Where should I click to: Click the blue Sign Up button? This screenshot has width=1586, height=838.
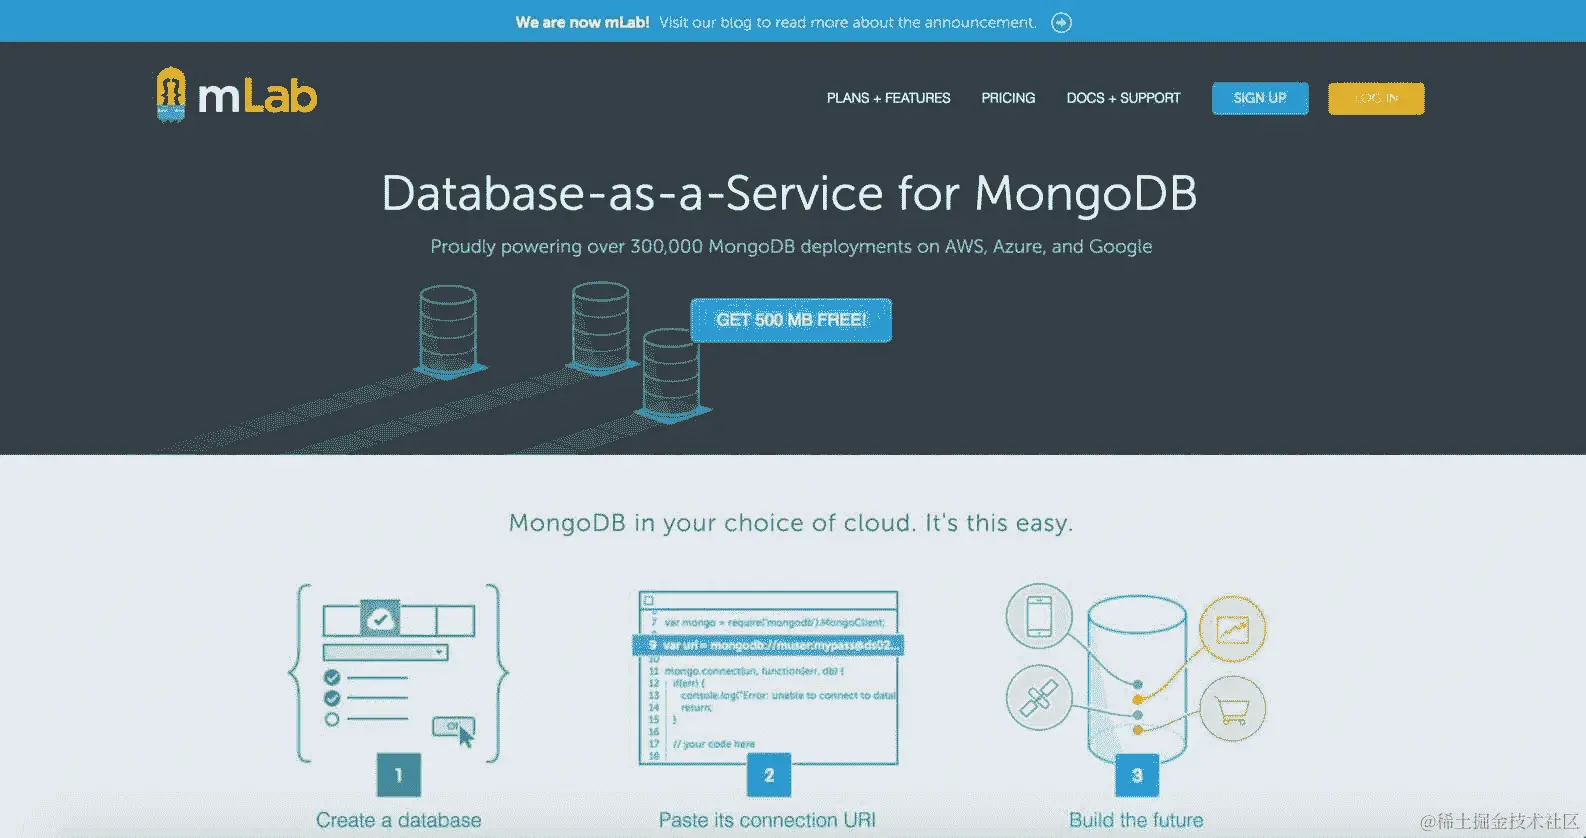pyautogui.click(x=1260, y=98)
